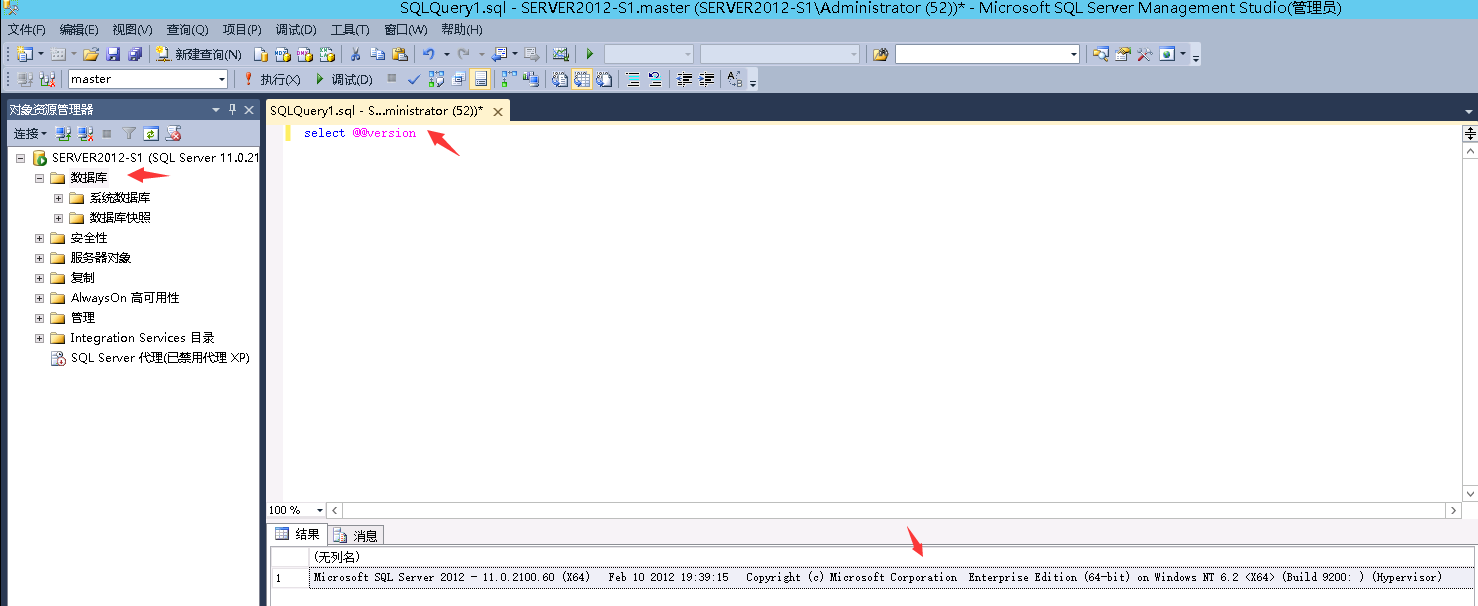This screenshot has height=606, width=1478.
Task: Select SQL Server 代理 tree item
Action: click(160, 358)
